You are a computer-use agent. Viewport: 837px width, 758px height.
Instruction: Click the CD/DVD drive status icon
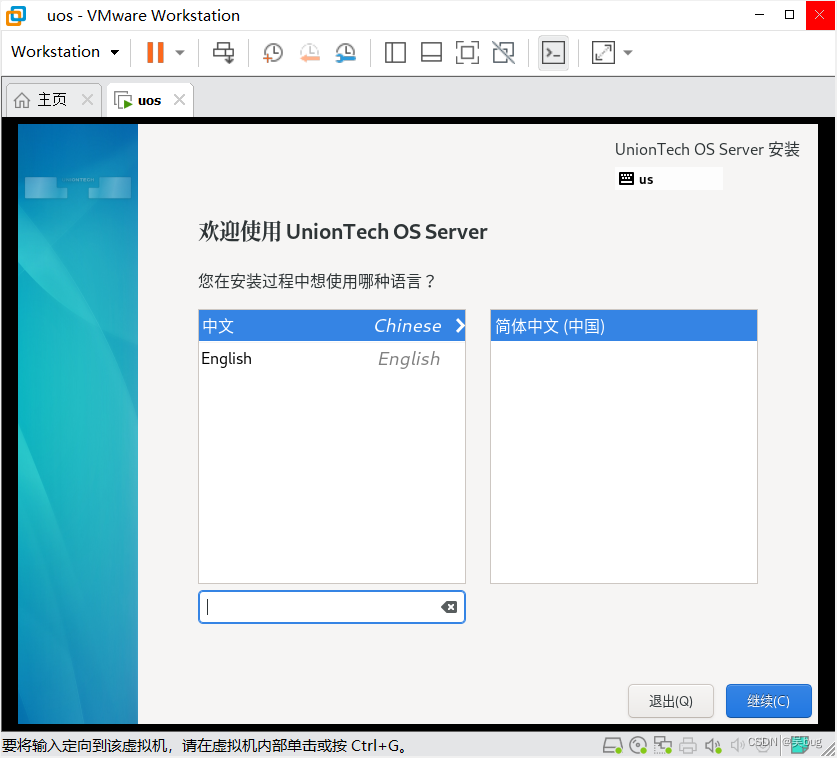[x=638, y=745]
